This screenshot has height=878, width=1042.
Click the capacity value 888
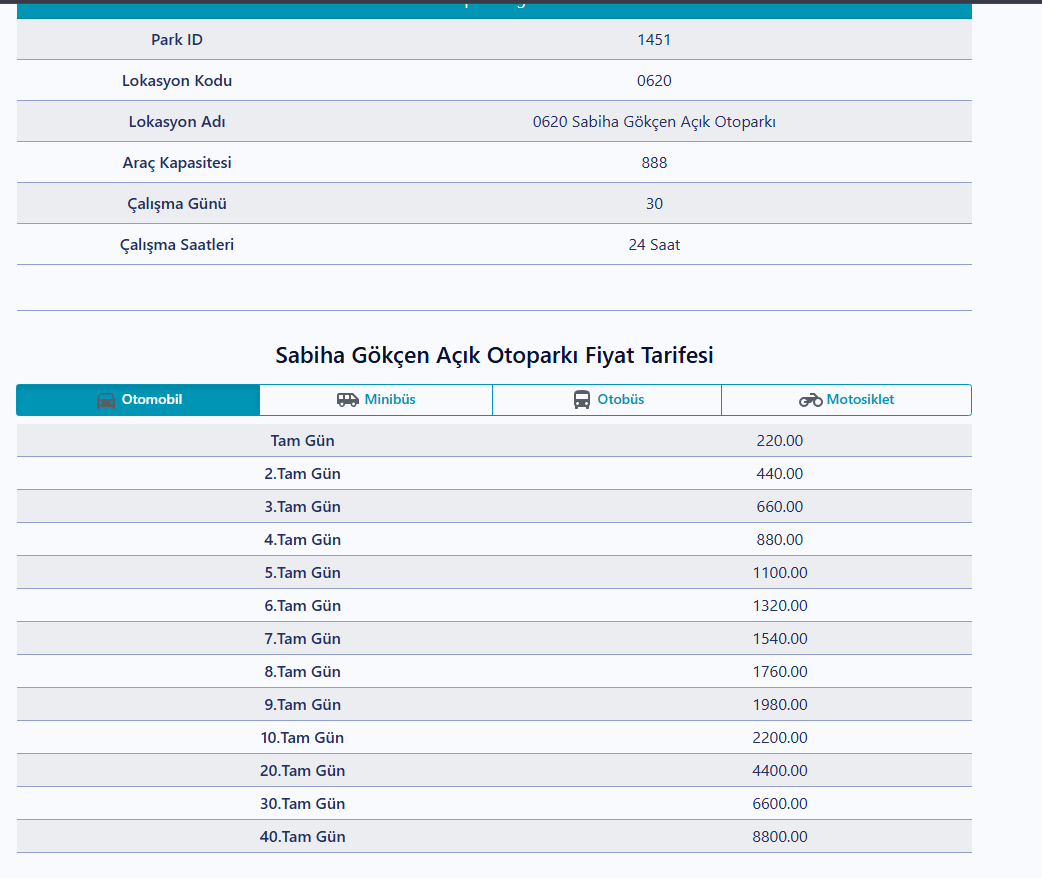(x=654, y=163)
